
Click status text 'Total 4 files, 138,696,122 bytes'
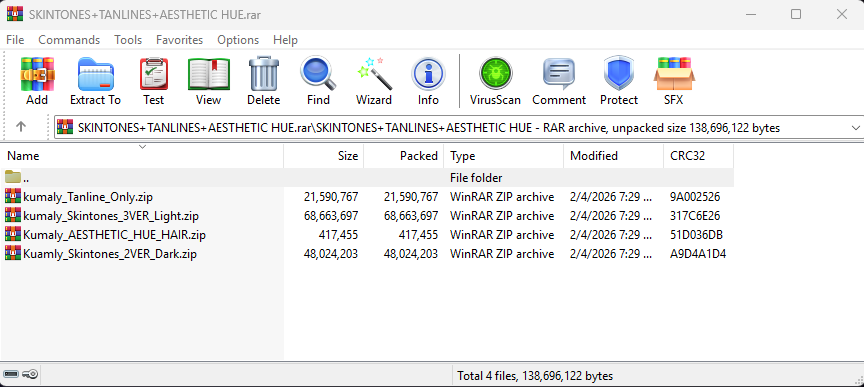point(534,376)
